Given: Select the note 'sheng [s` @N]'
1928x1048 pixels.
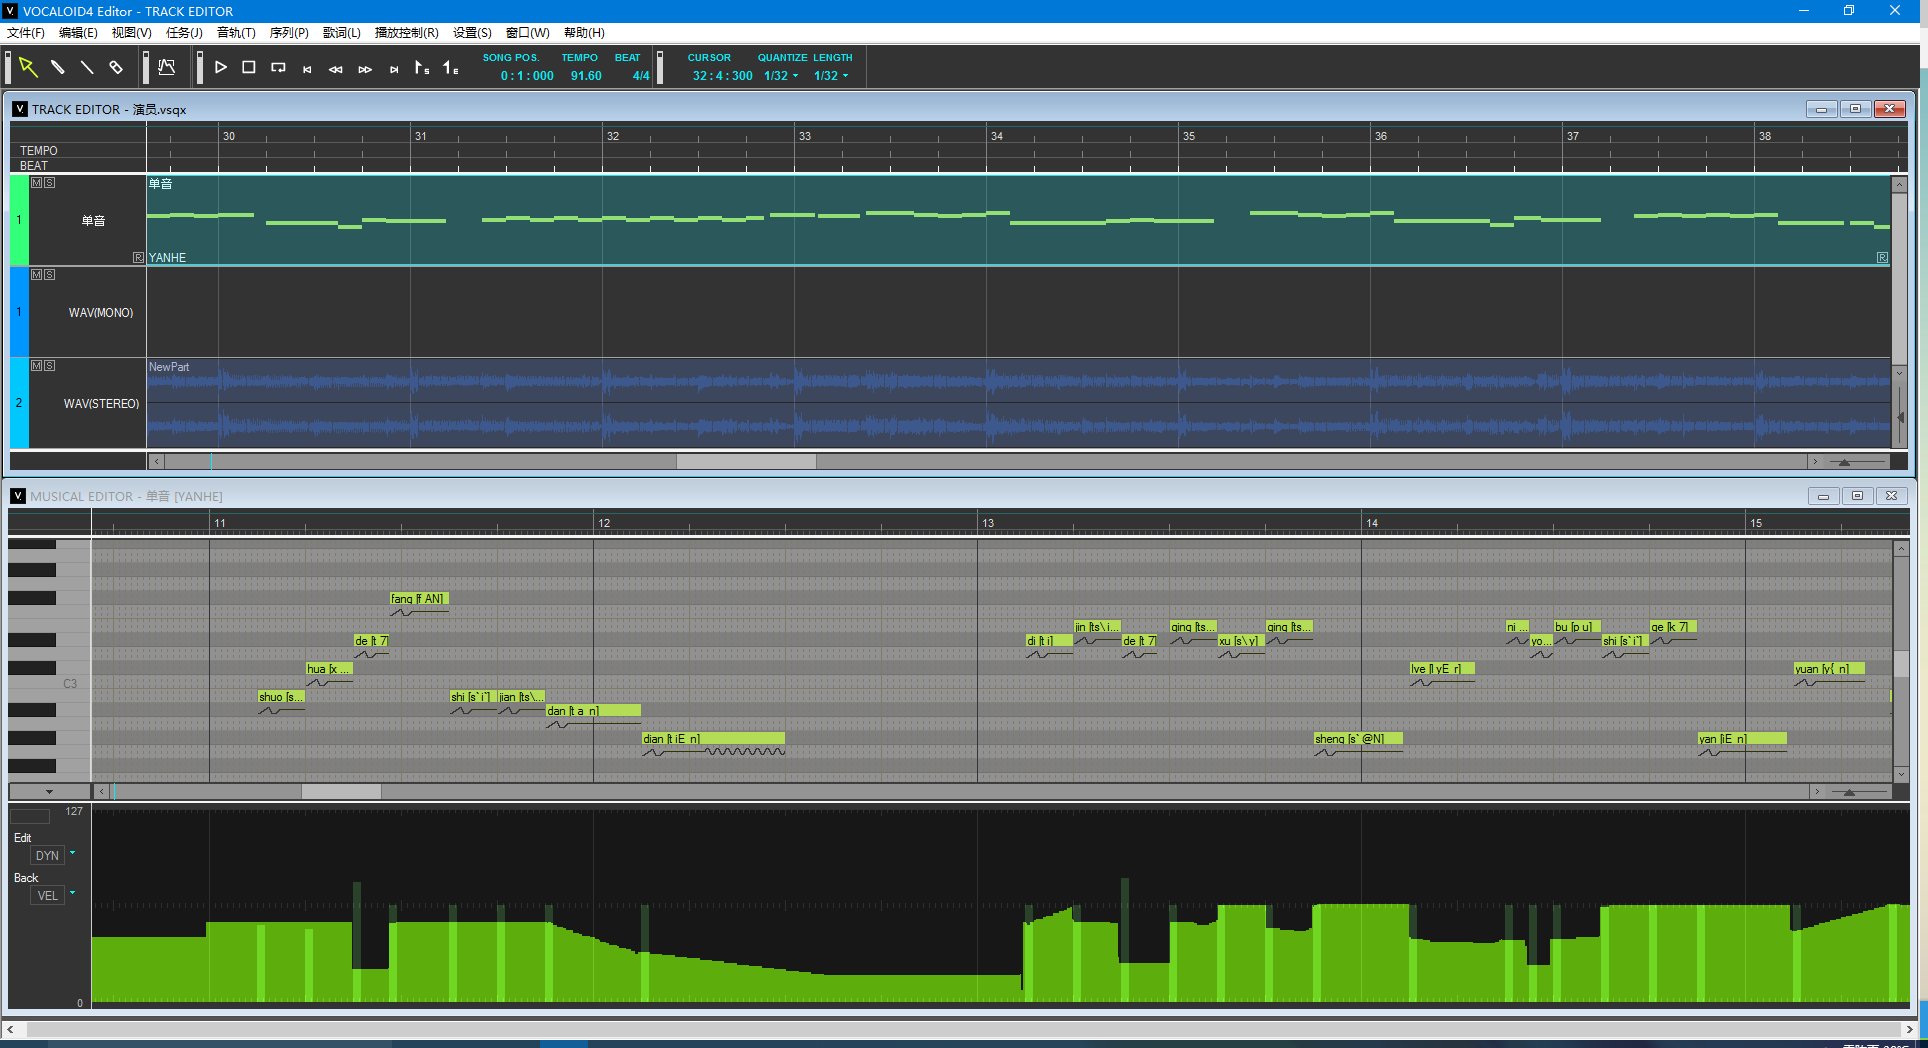Looking at the screenshot, I should pyautogui.click(x=1358, y=739).
